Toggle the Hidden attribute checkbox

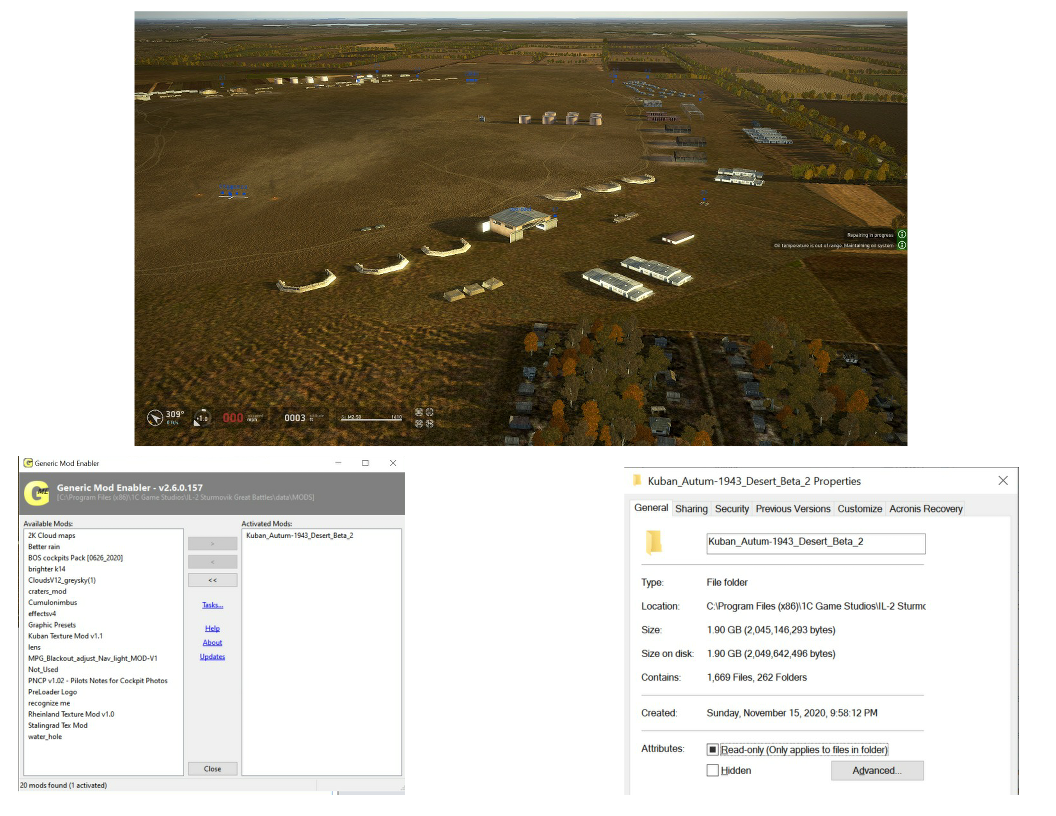713,770
